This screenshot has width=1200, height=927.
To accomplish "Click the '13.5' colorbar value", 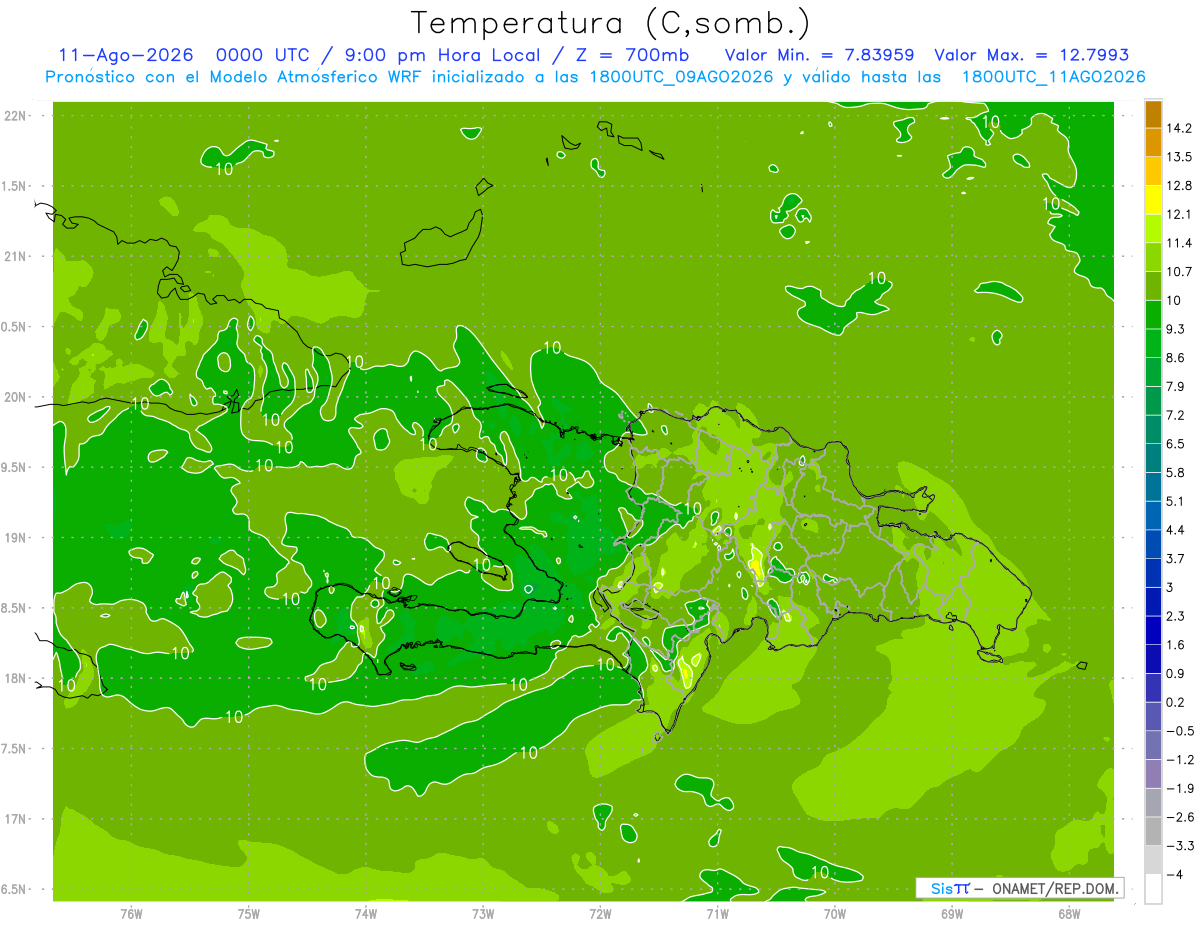I will 1180,157.
